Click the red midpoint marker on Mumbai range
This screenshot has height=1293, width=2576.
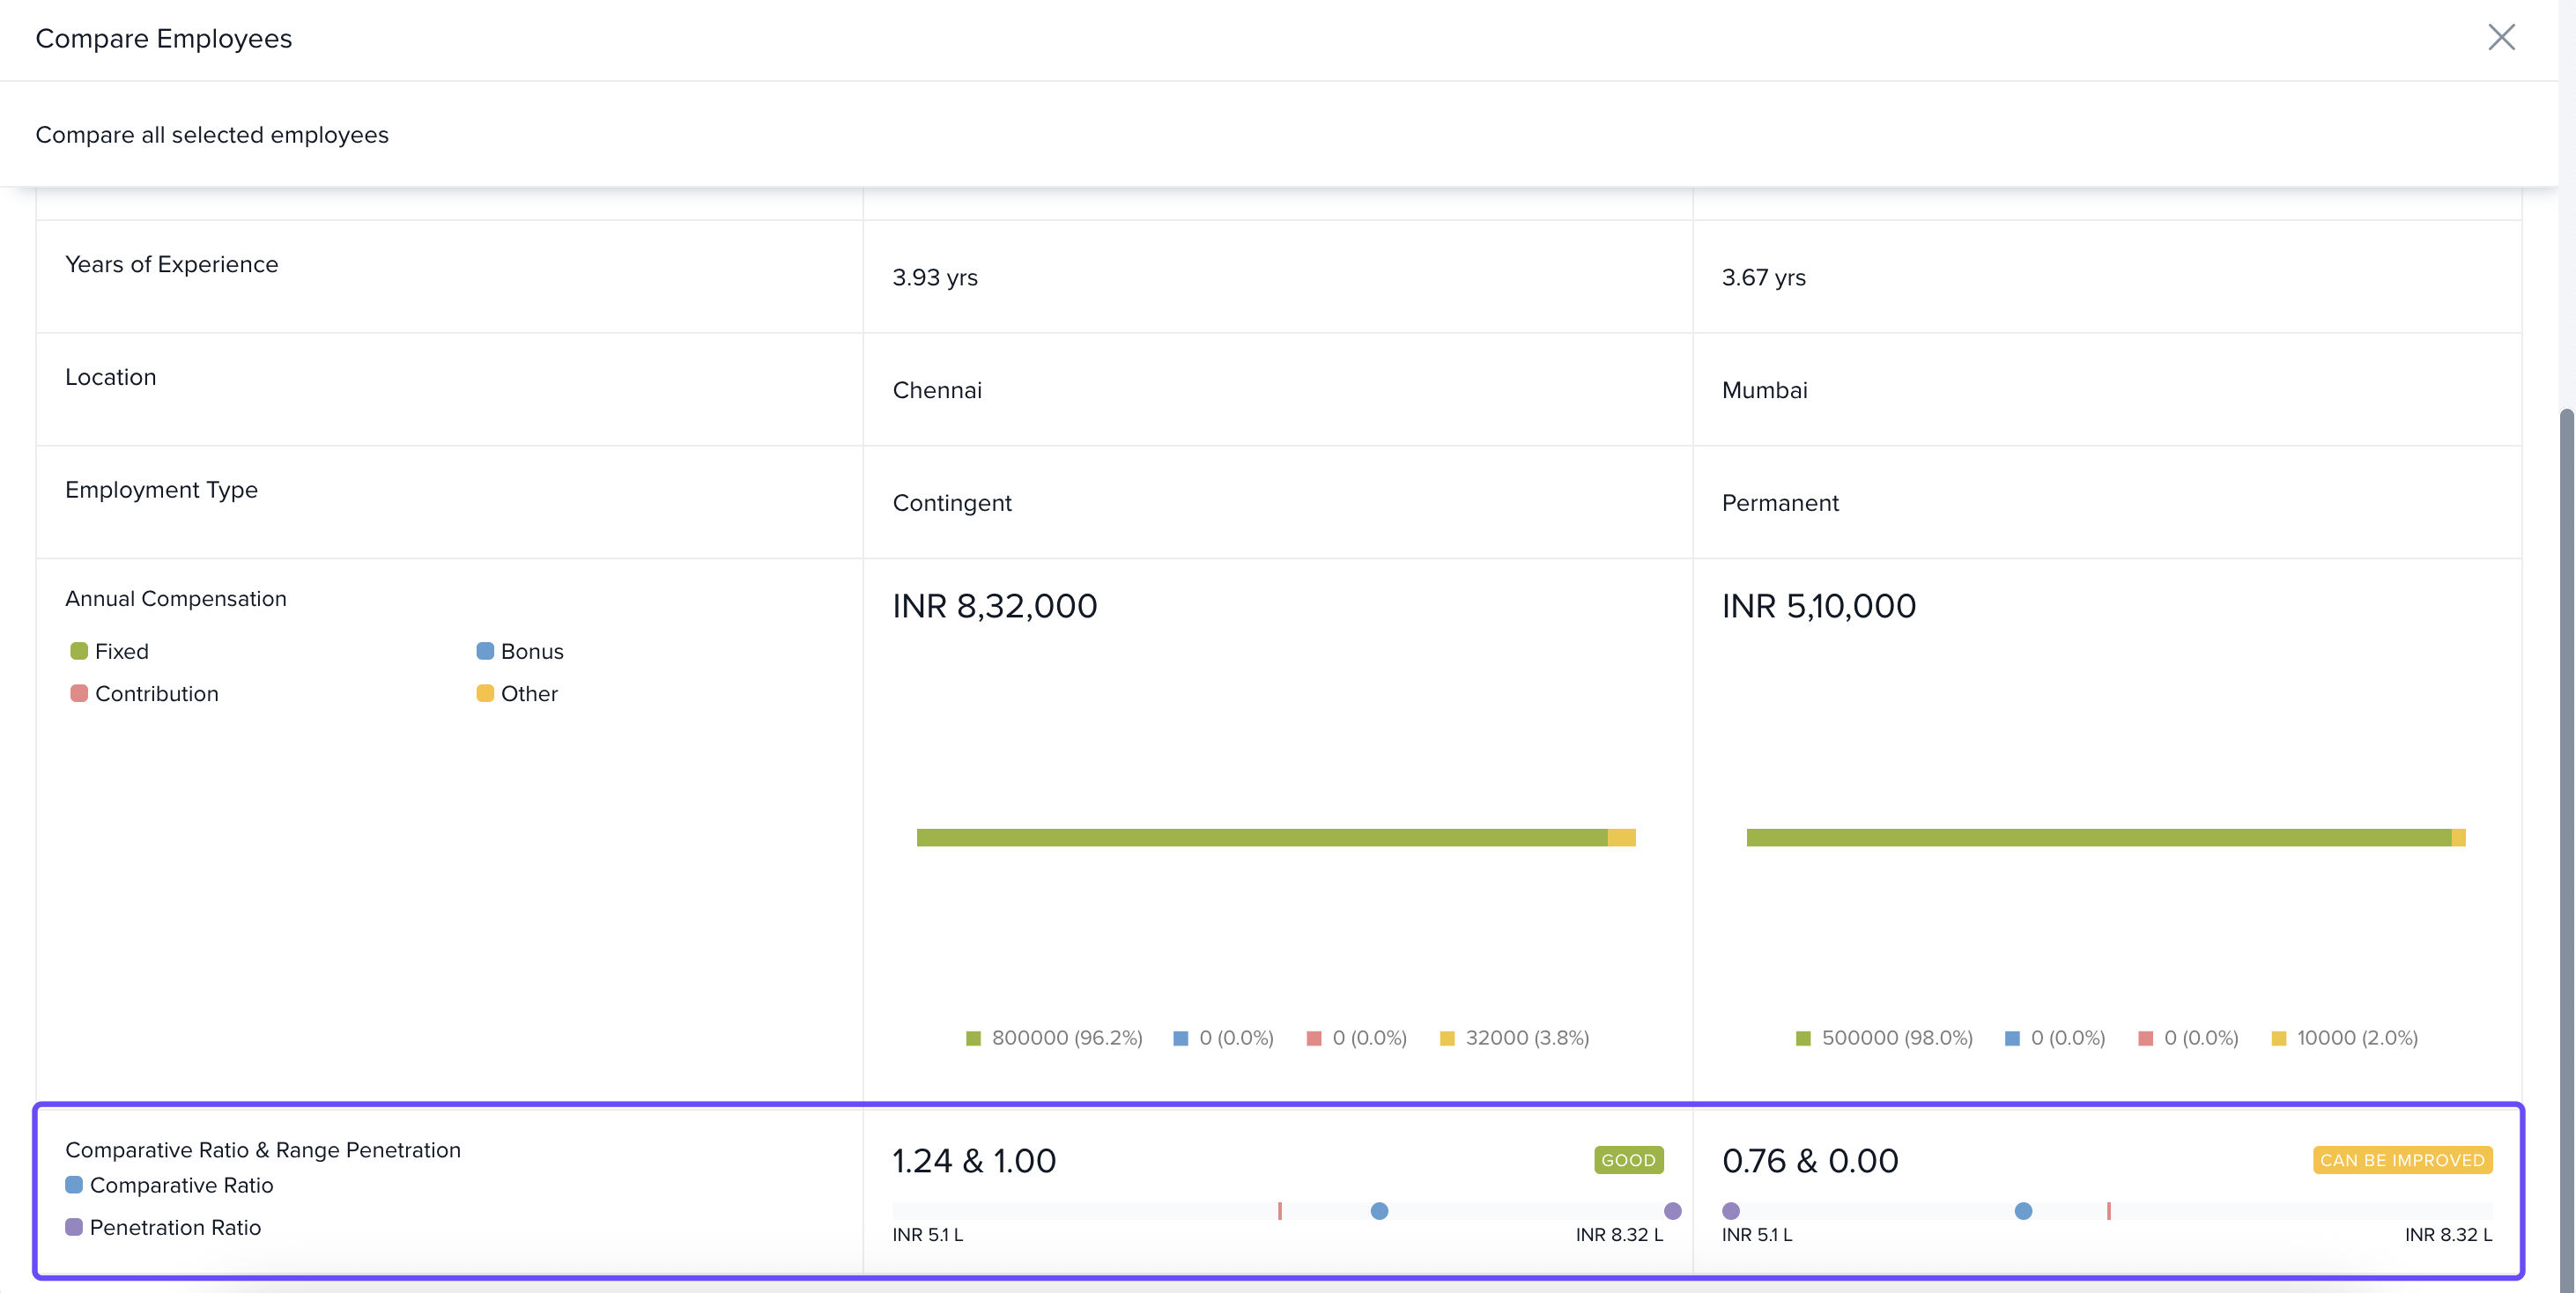pos(2109,1211)
